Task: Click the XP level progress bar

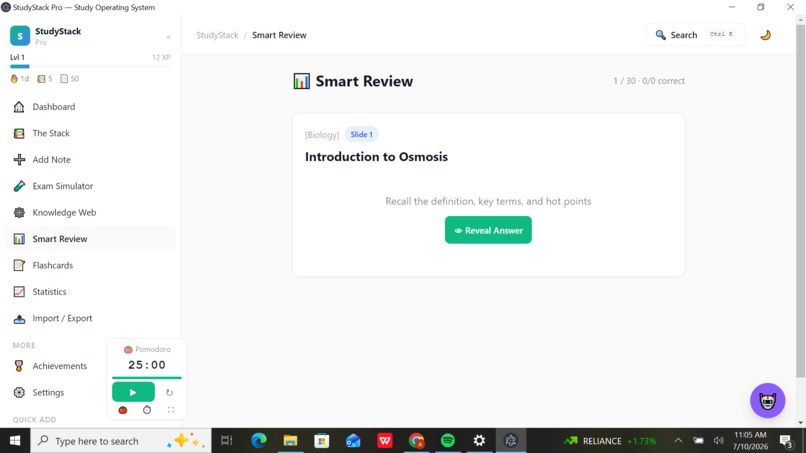Action: [90, 66]
